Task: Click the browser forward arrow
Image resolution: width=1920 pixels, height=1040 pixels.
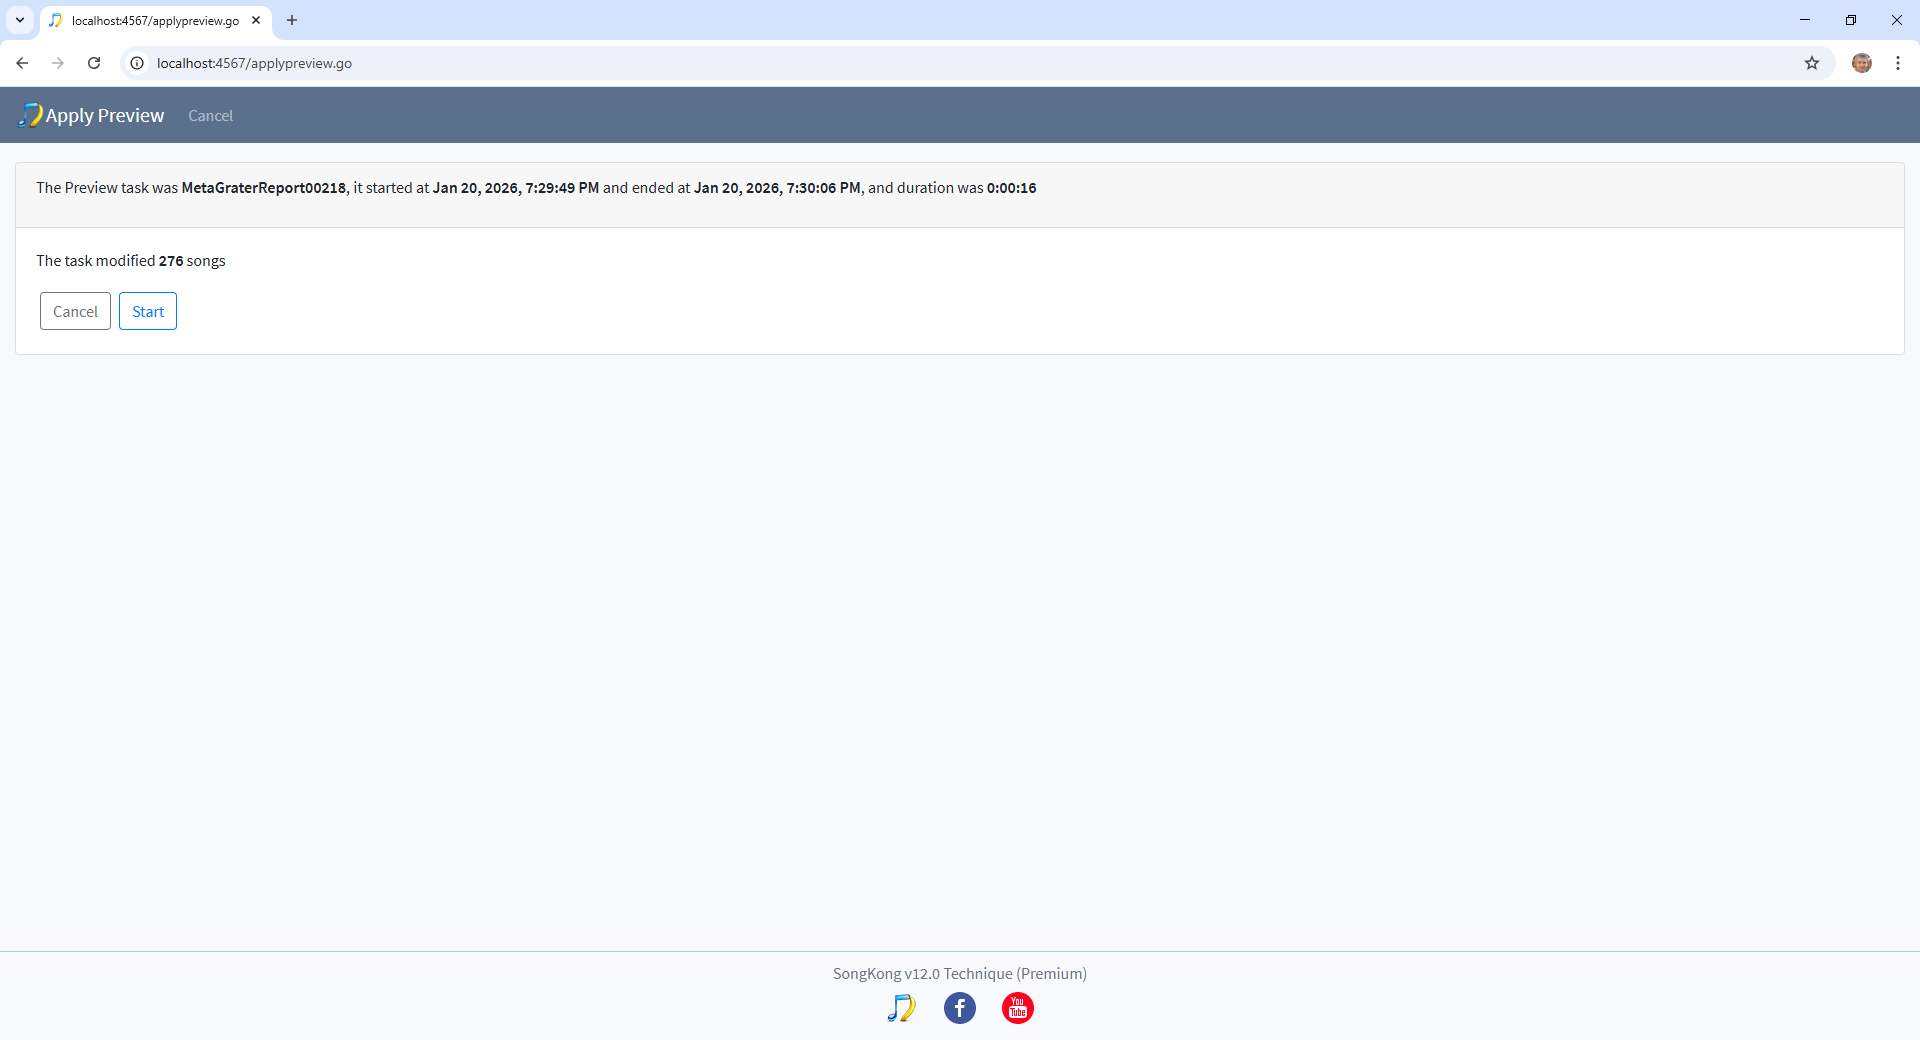Action: (58, 63)
